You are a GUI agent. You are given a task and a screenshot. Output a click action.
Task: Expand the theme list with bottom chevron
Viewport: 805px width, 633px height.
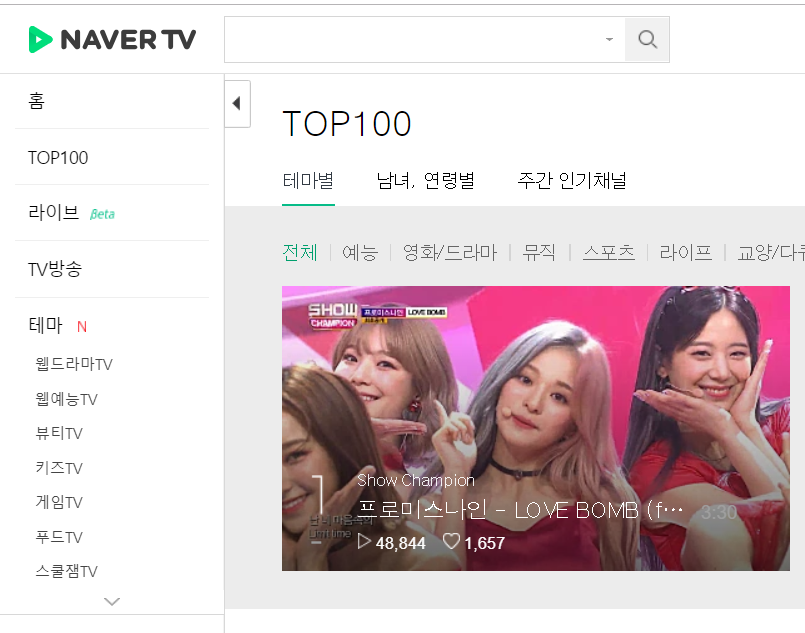click(x=111, y=601)
